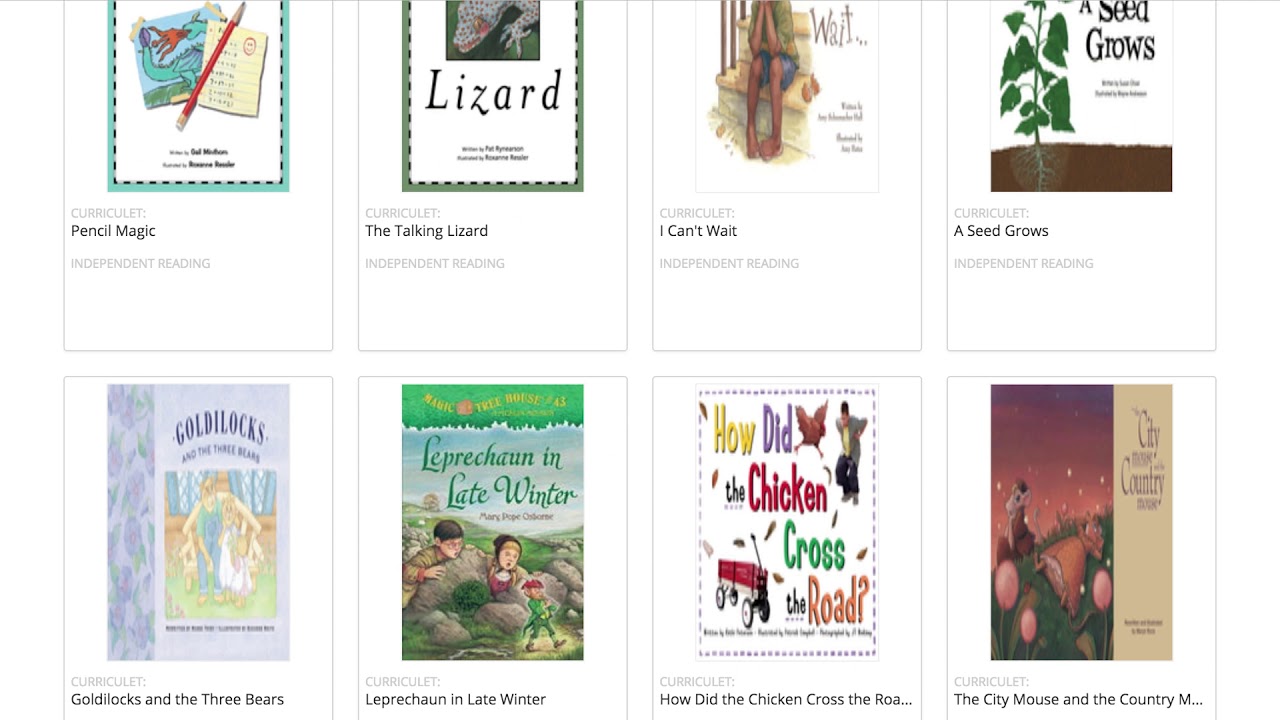Open Goldilocks and the Three Bears cover
This screenshot has height=720, width=1280.
198,522
